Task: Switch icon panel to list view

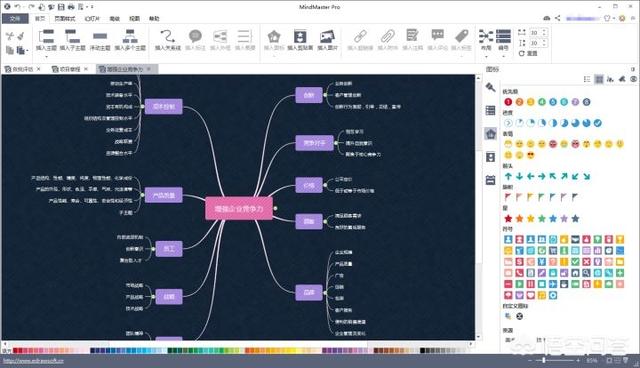Action: coord(587,79)
